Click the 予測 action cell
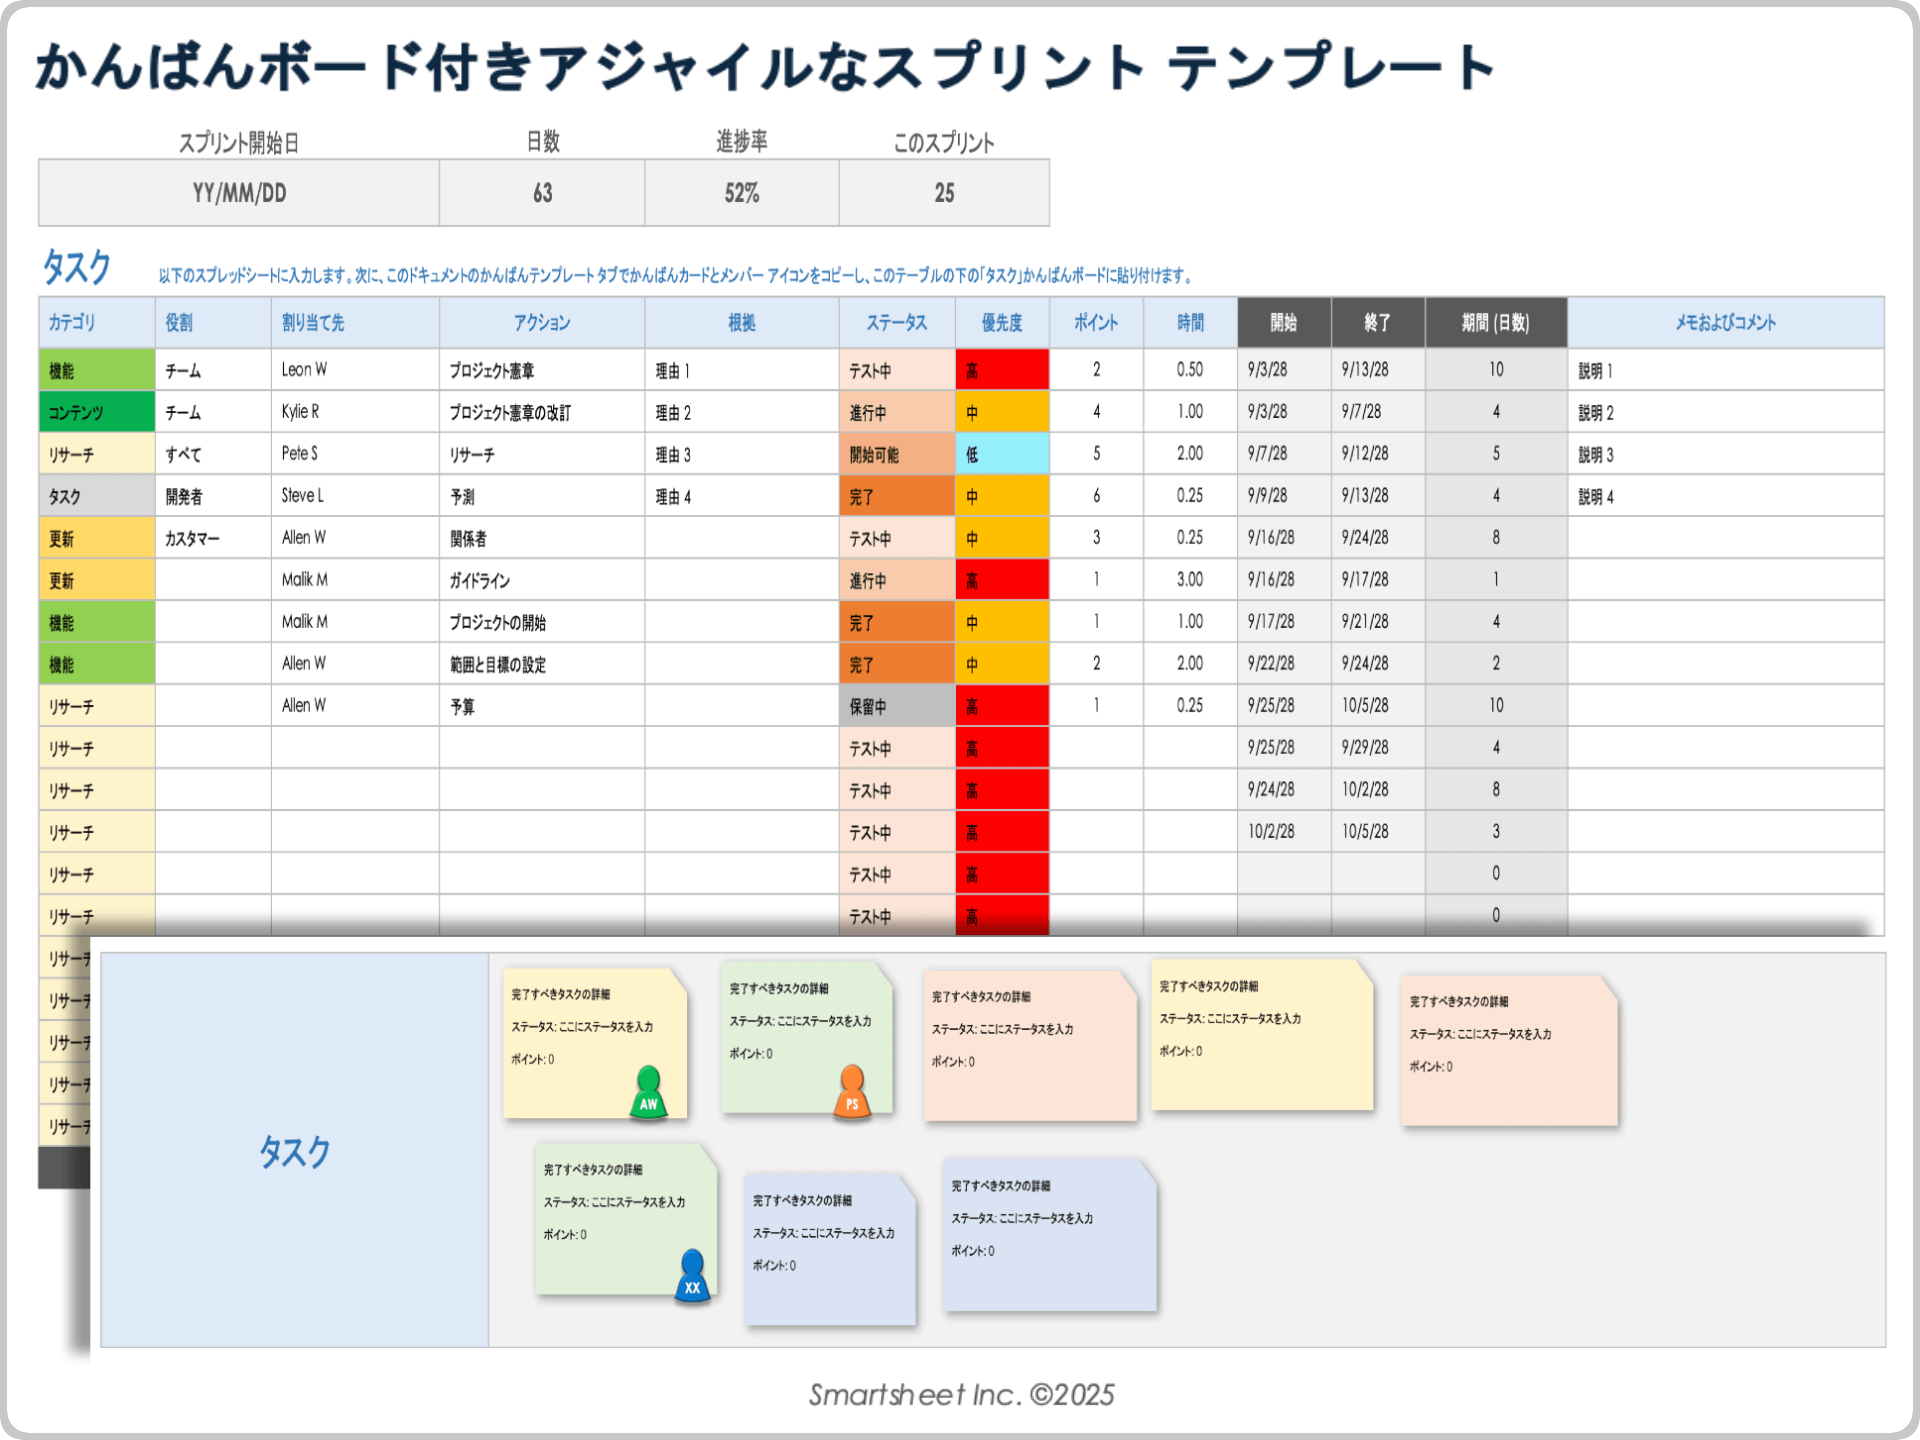 pos(542,496)
